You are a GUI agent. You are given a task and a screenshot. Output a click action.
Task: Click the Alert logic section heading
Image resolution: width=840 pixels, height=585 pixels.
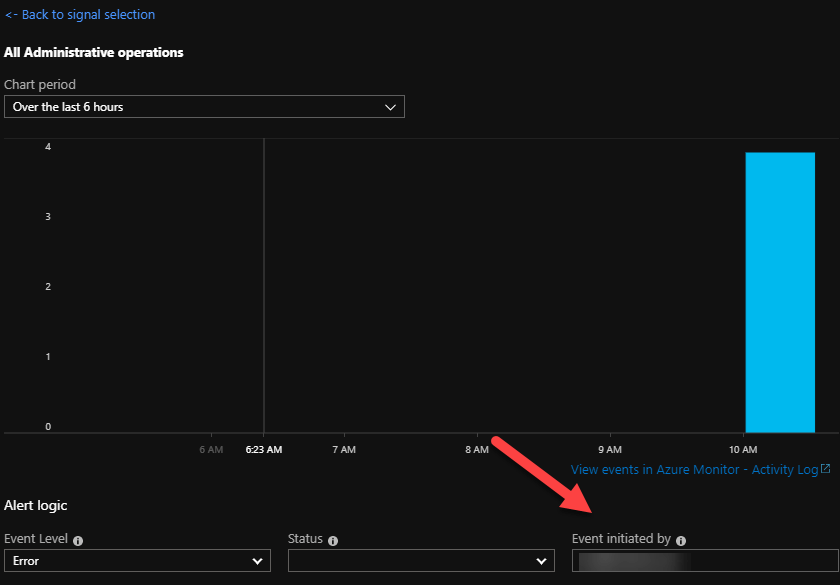[x=36, y=506]
